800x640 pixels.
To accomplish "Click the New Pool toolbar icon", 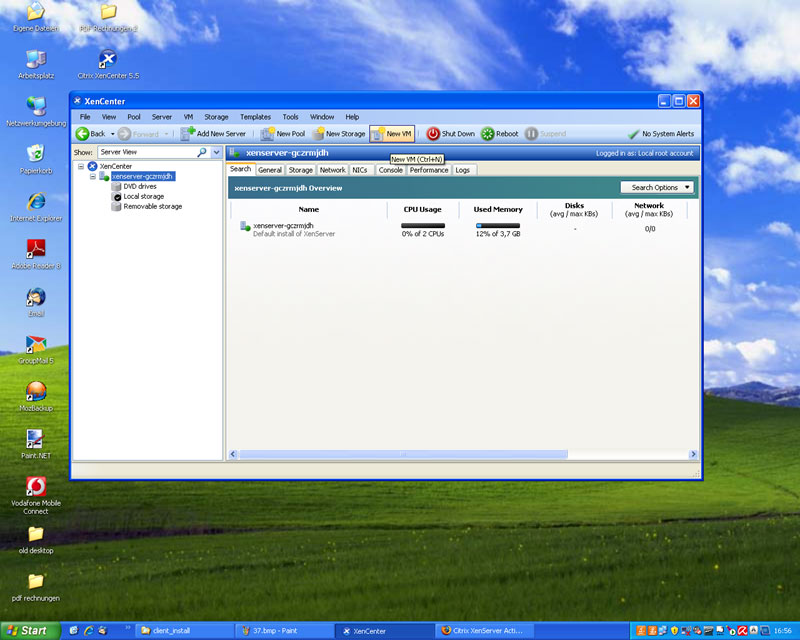I will [267, 134].
